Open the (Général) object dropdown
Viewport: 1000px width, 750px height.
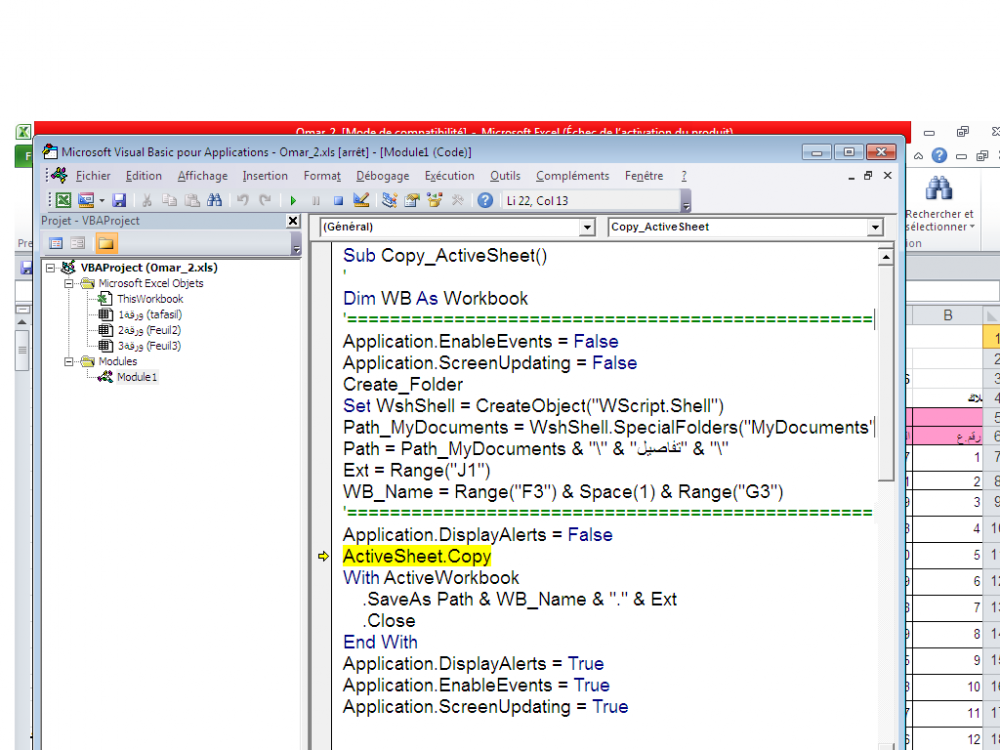[x=587, y=227]
